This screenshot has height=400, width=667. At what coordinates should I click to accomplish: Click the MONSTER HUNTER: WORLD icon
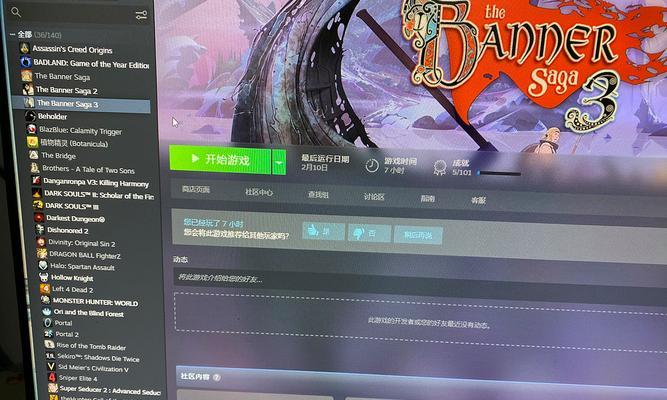pyautogui.click(x=46, y=300)
